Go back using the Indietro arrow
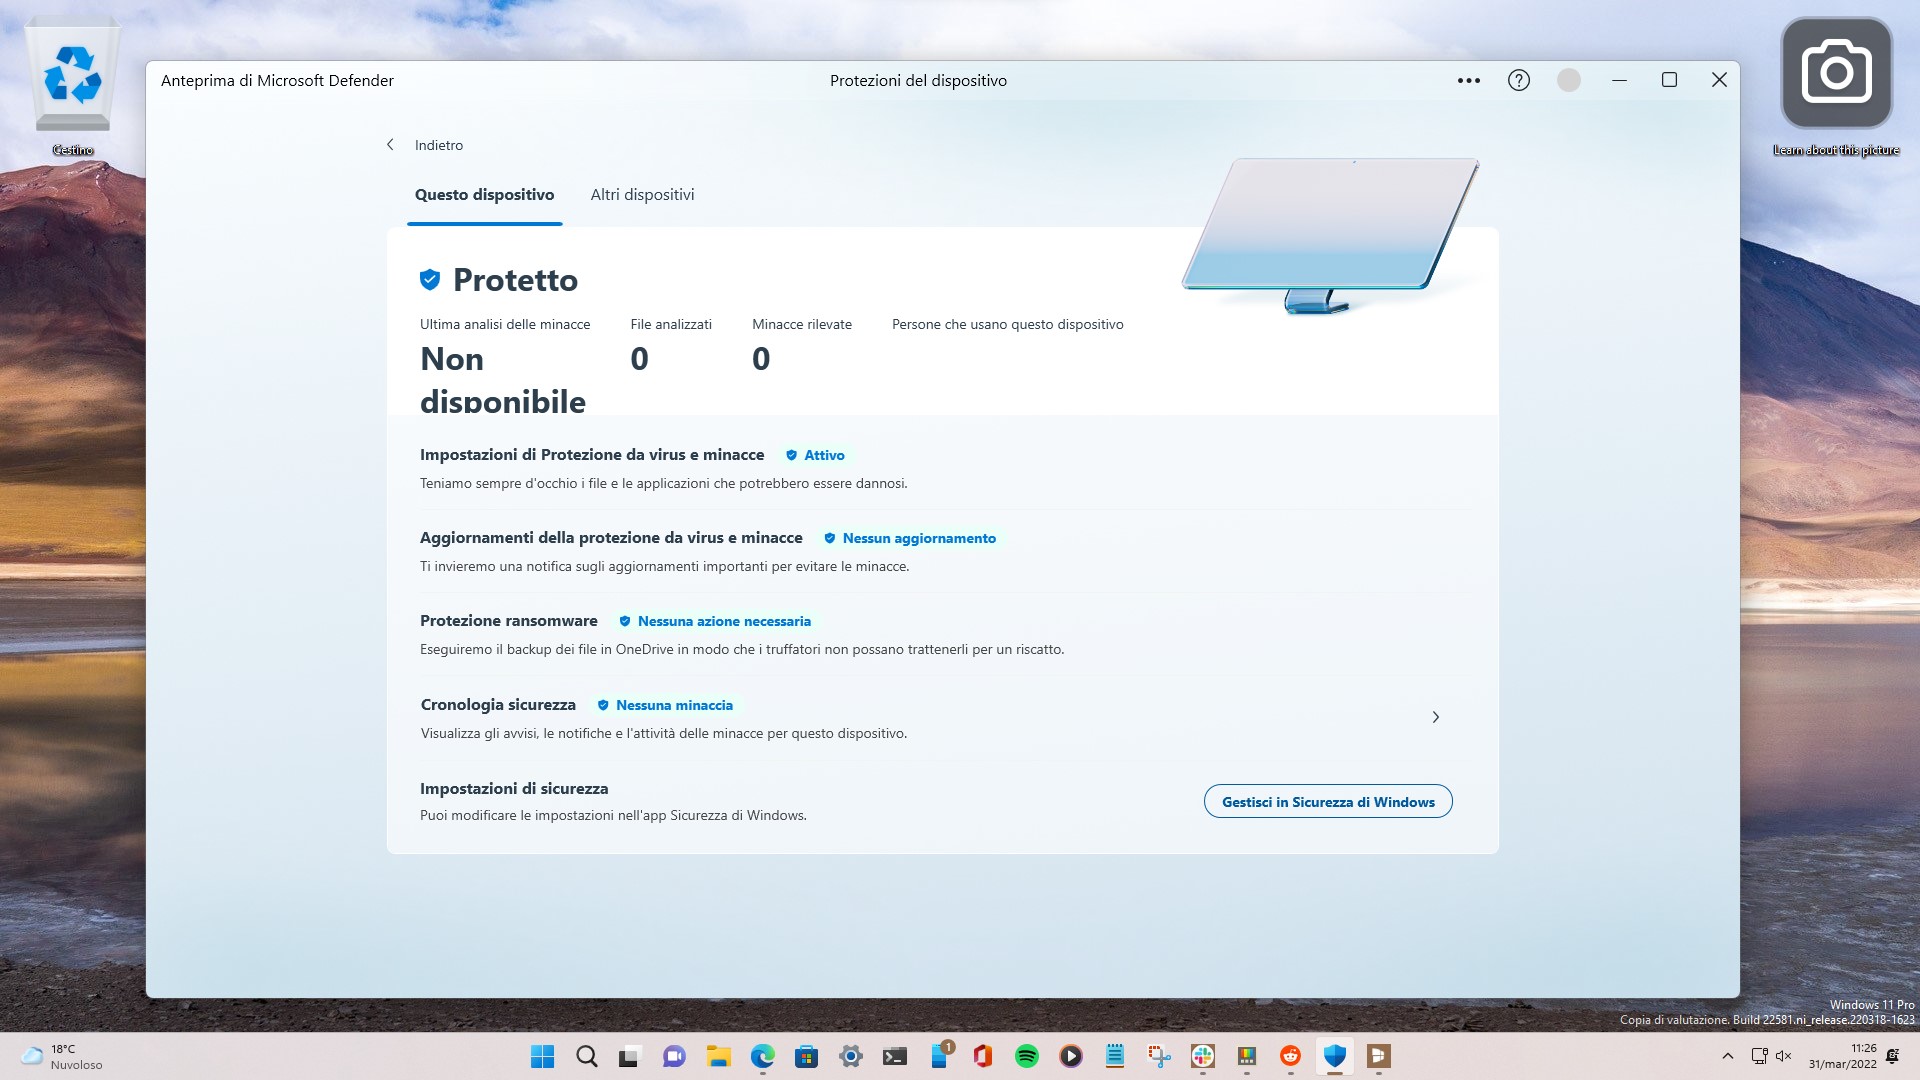The height and width of the screenshot is (1080, 1920). (x=390, y=145)
